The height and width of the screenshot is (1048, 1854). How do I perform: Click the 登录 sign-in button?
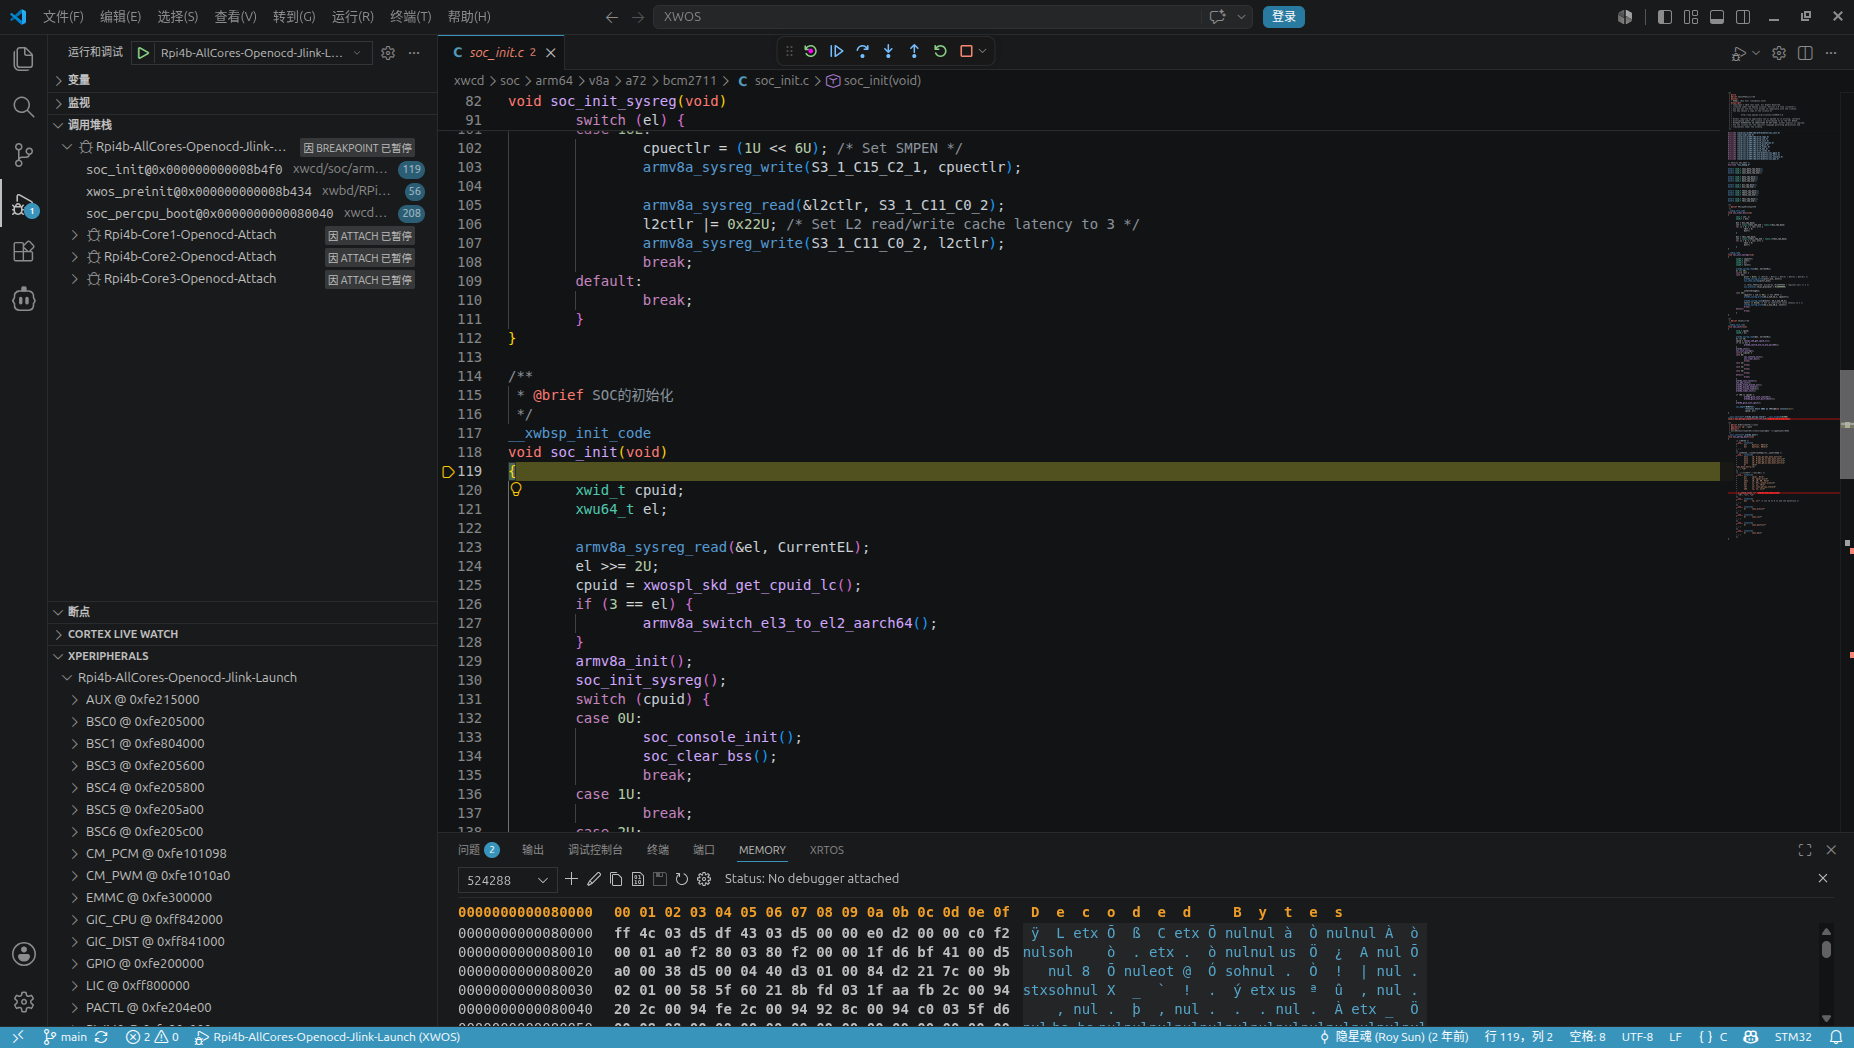coord(1284,16)
